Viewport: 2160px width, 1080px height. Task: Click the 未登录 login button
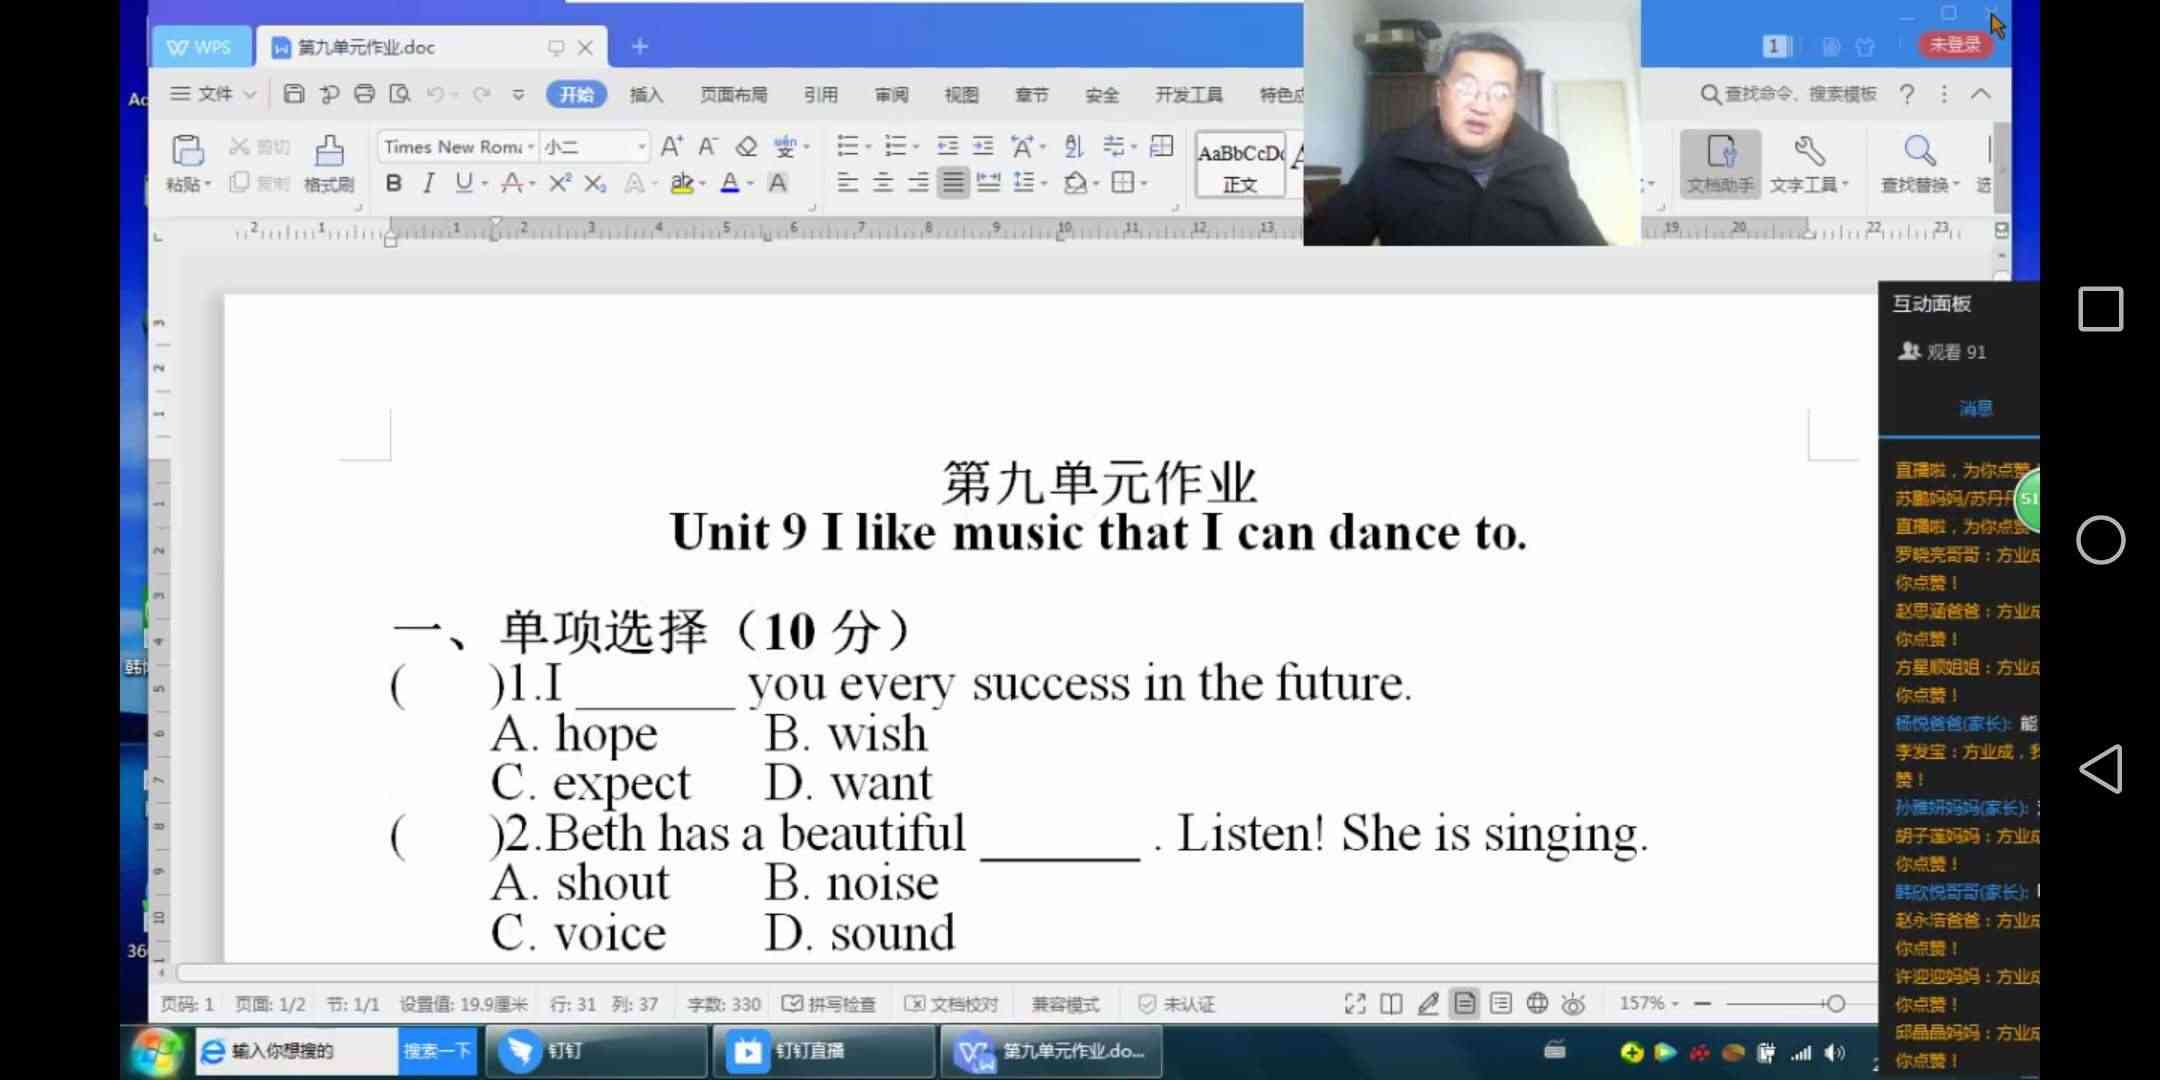[x=1954, y=45]
